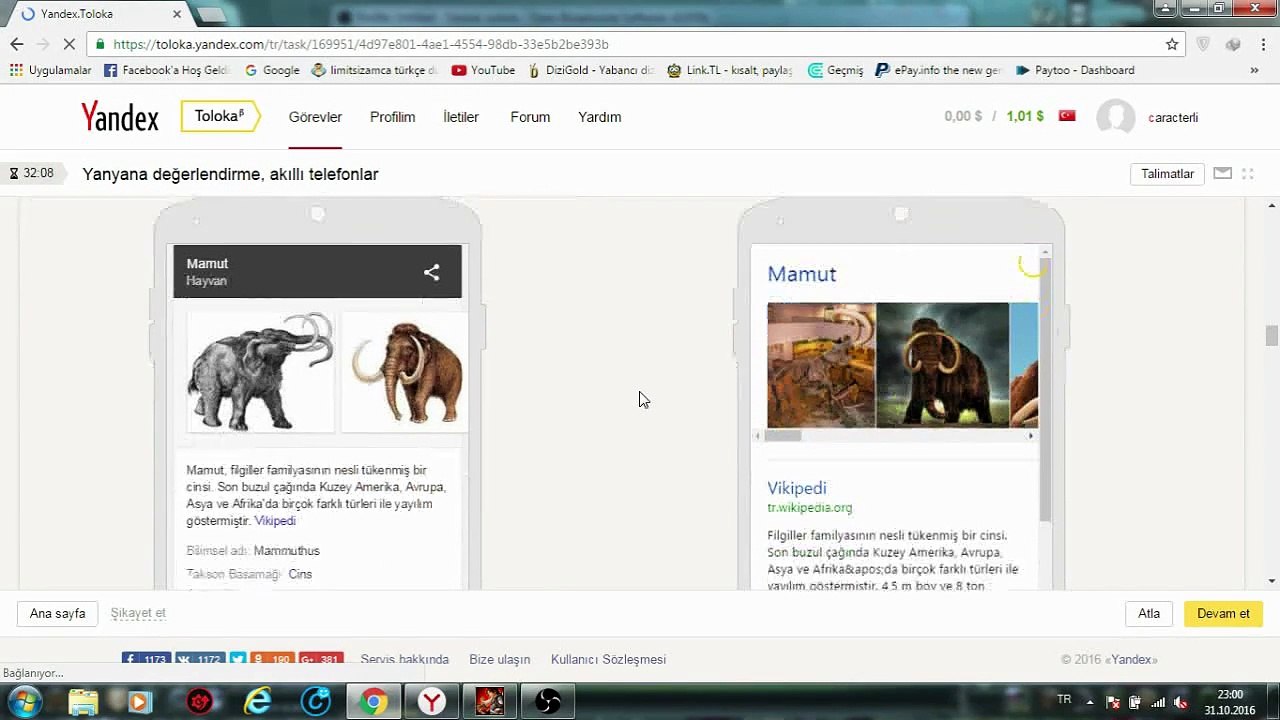This screenshot has width=1280, height=720.
Task: Click the Chrome profile person icon
Action: point(1165,8)
